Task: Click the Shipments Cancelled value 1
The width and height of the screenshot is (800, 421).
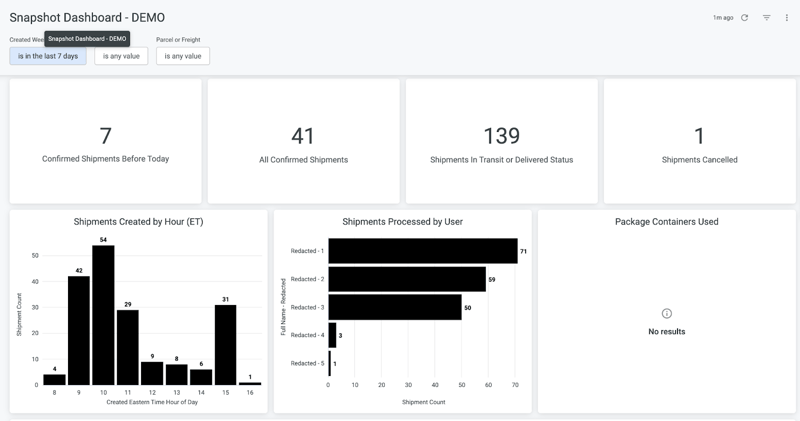Action: 699,136
